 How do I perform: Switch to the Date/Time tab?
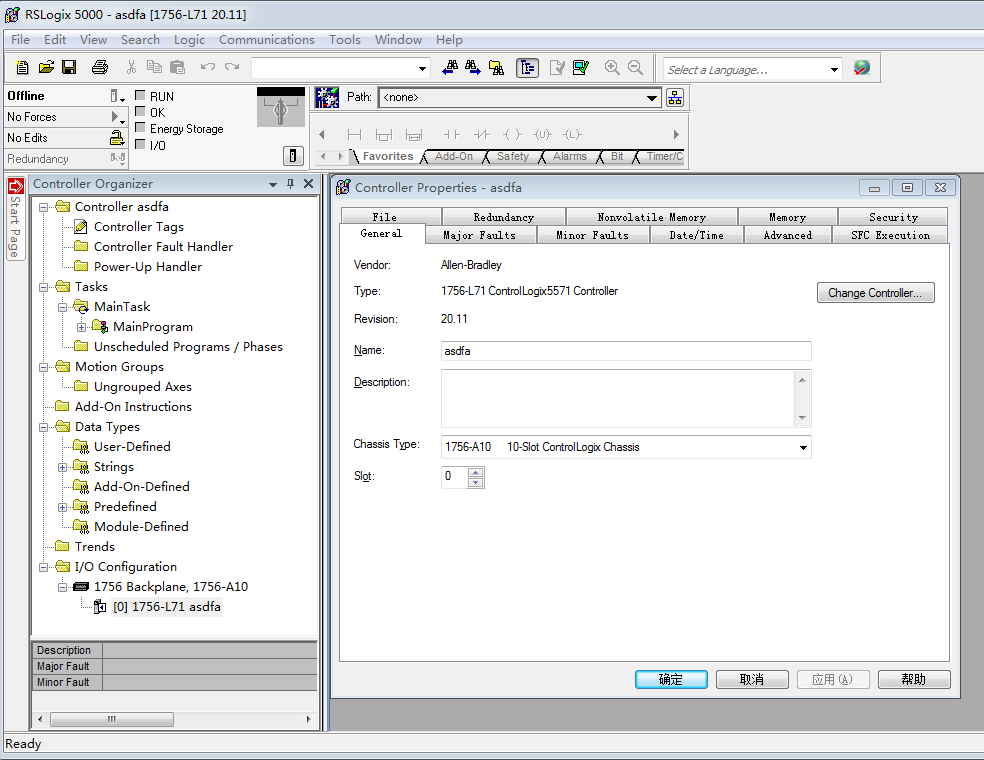[697, 235]
